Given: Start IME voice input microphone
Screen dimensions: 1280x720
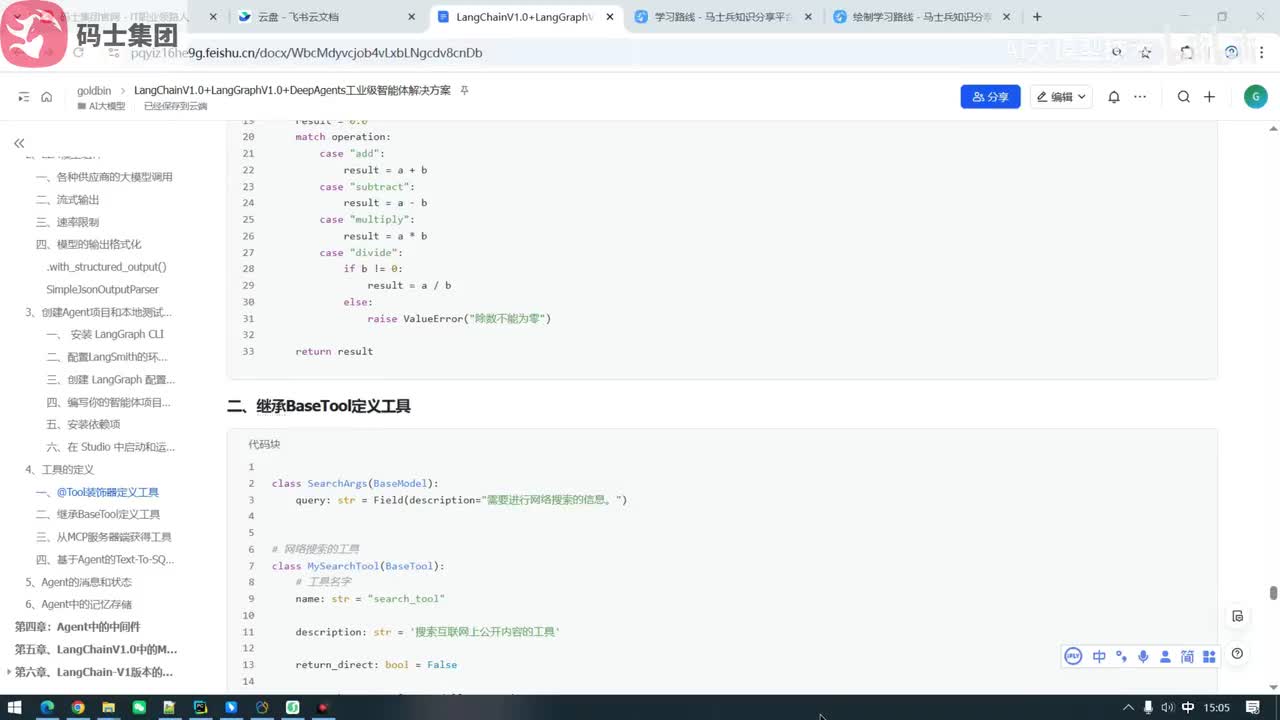Looking at the screenshot, I should tap(1143, 657).
